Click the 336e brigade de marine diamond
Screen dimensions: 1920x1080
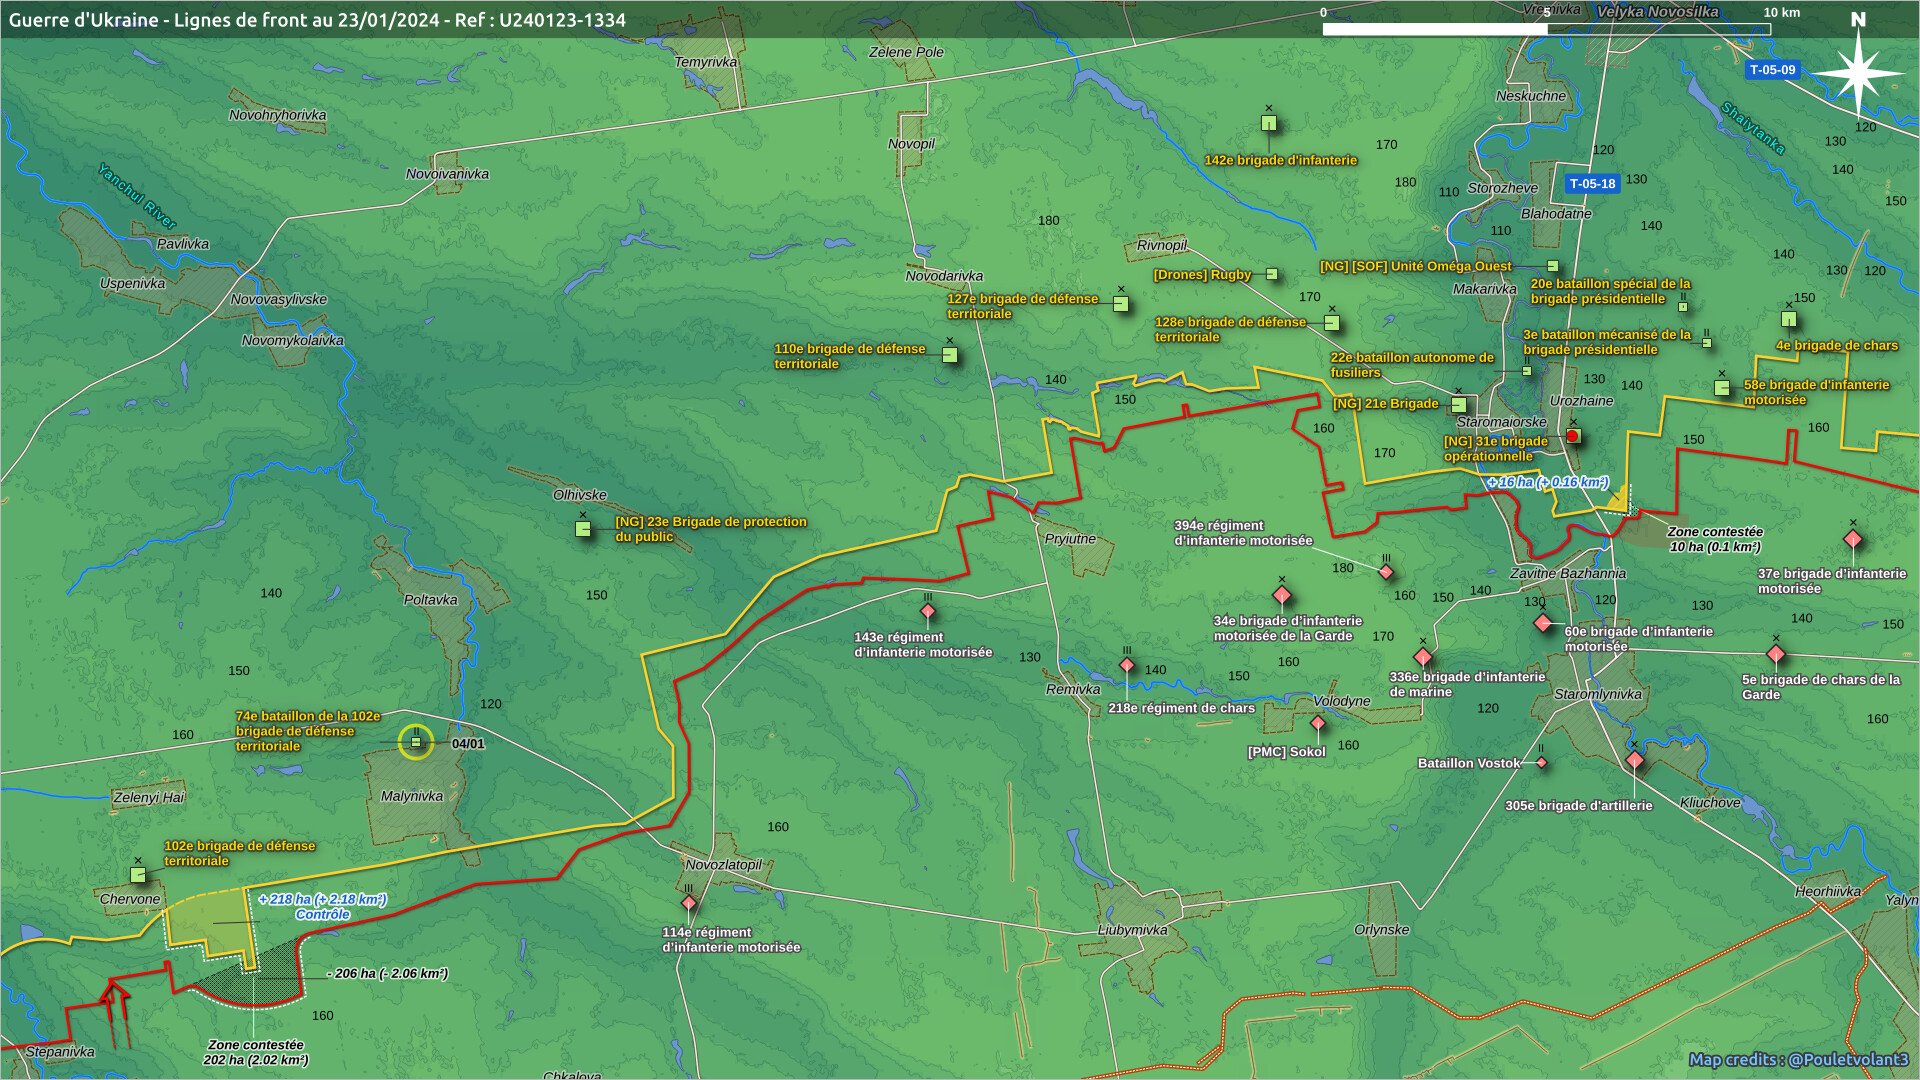tap(1423, 657)
